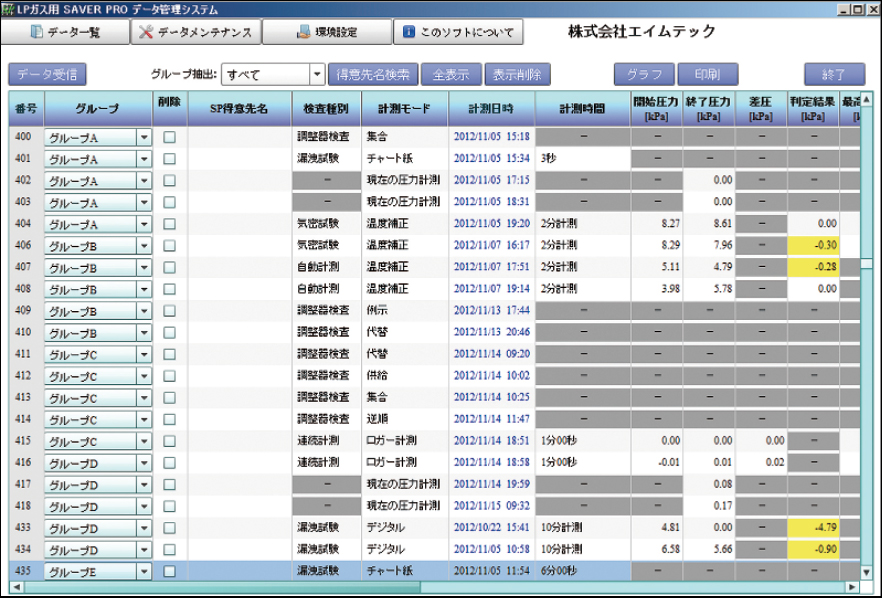The image size is (882, 598).
Task: Open the group dropdown for row 416
Action: [x=144, y=463]
